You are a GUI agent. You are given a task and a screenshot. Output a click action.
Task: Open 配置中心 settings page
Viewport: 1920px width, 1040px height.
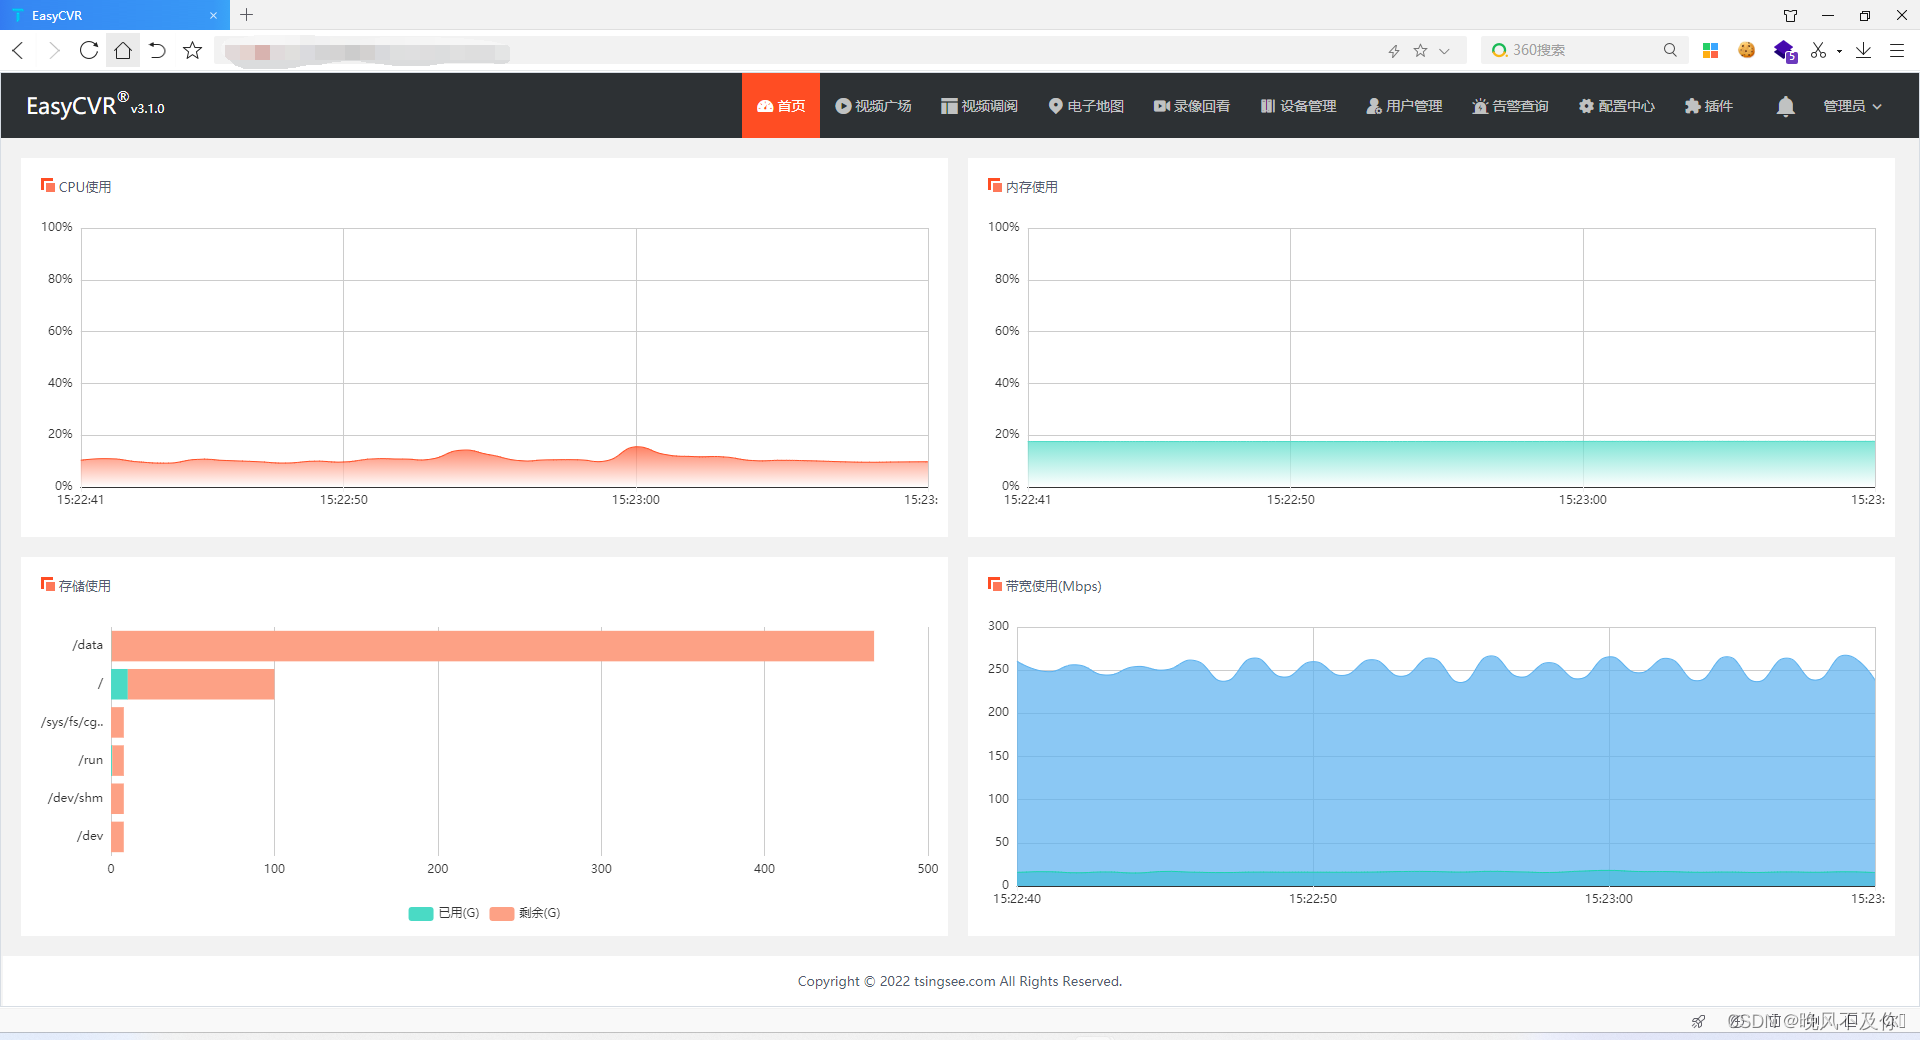click(1616, 106)
